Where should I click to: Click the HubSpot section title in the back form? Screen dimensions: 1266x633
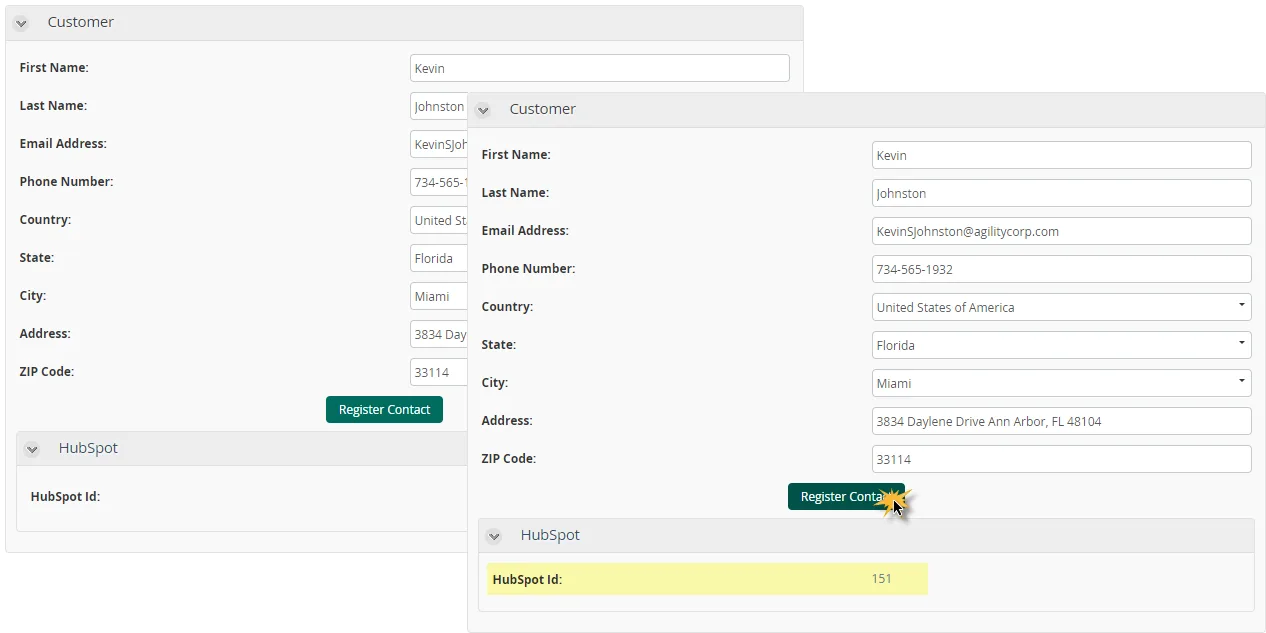coord(88,448)
